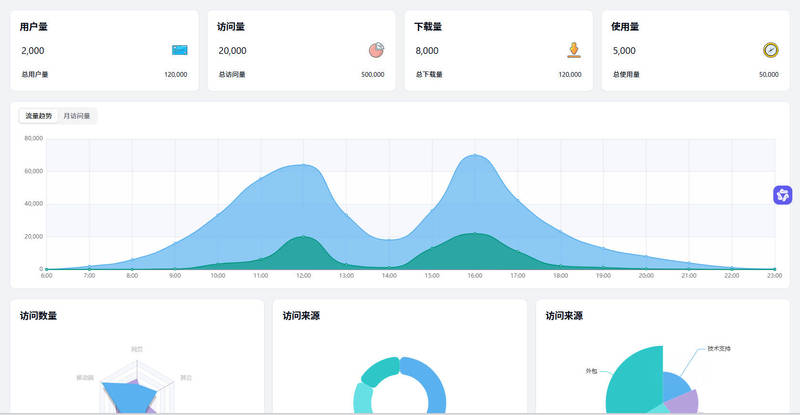
Task: Click the 下载量 card title
Action: tap(428, 27)
